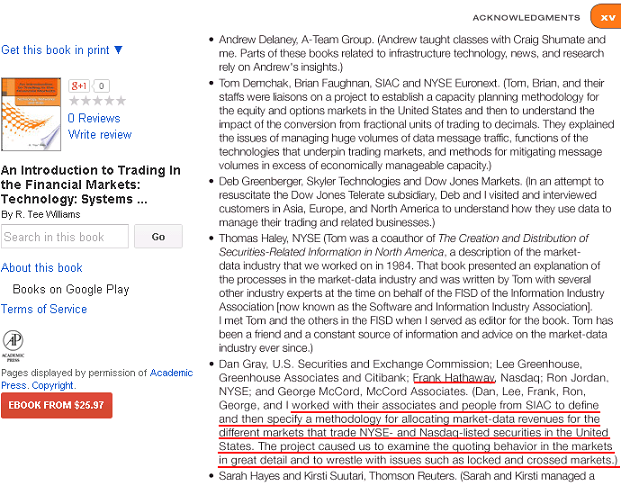
Task: Click the 'Copyright' link
Action: [x=53, y=385]
